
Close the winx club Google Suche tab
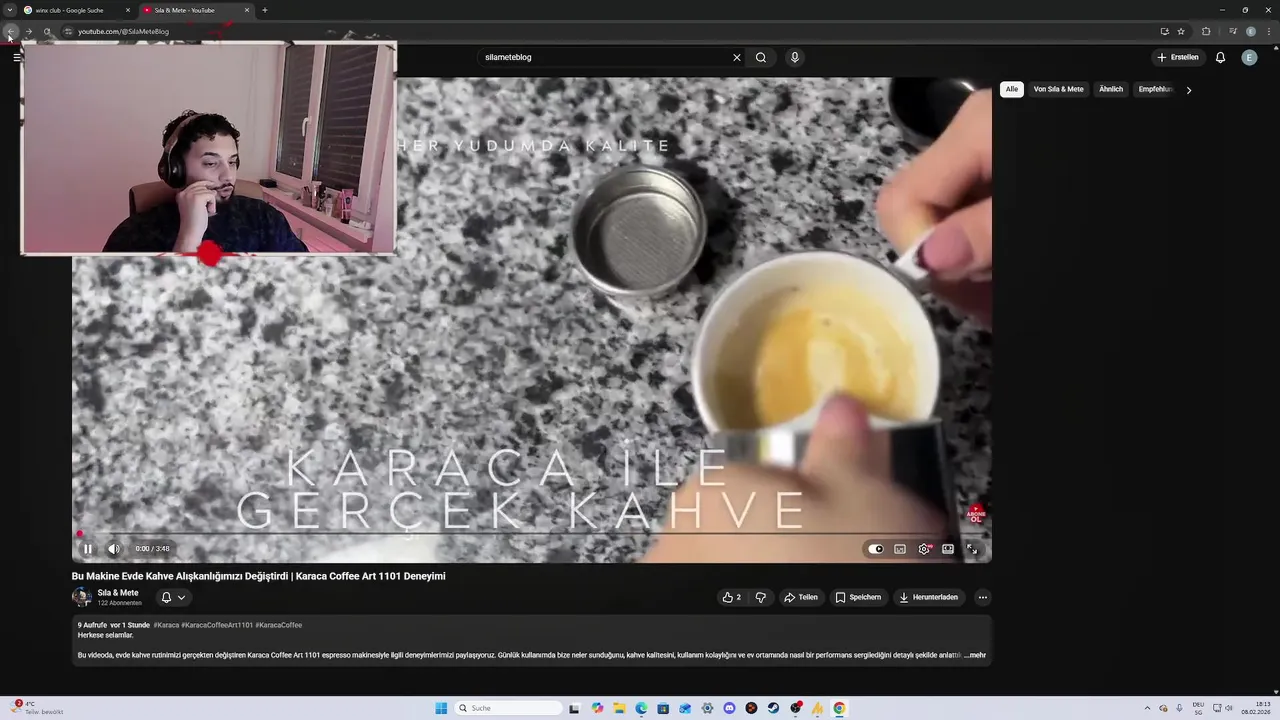[128, 10]
